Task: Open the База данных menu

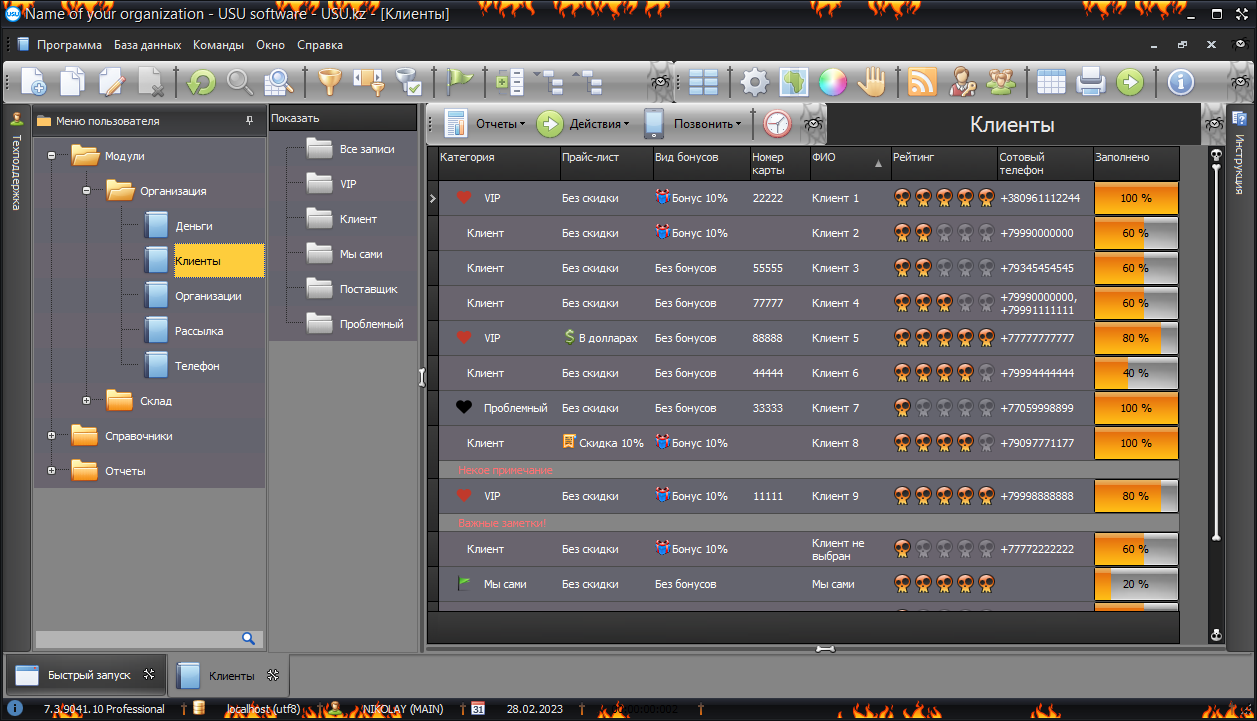Action: click(147, 45)
